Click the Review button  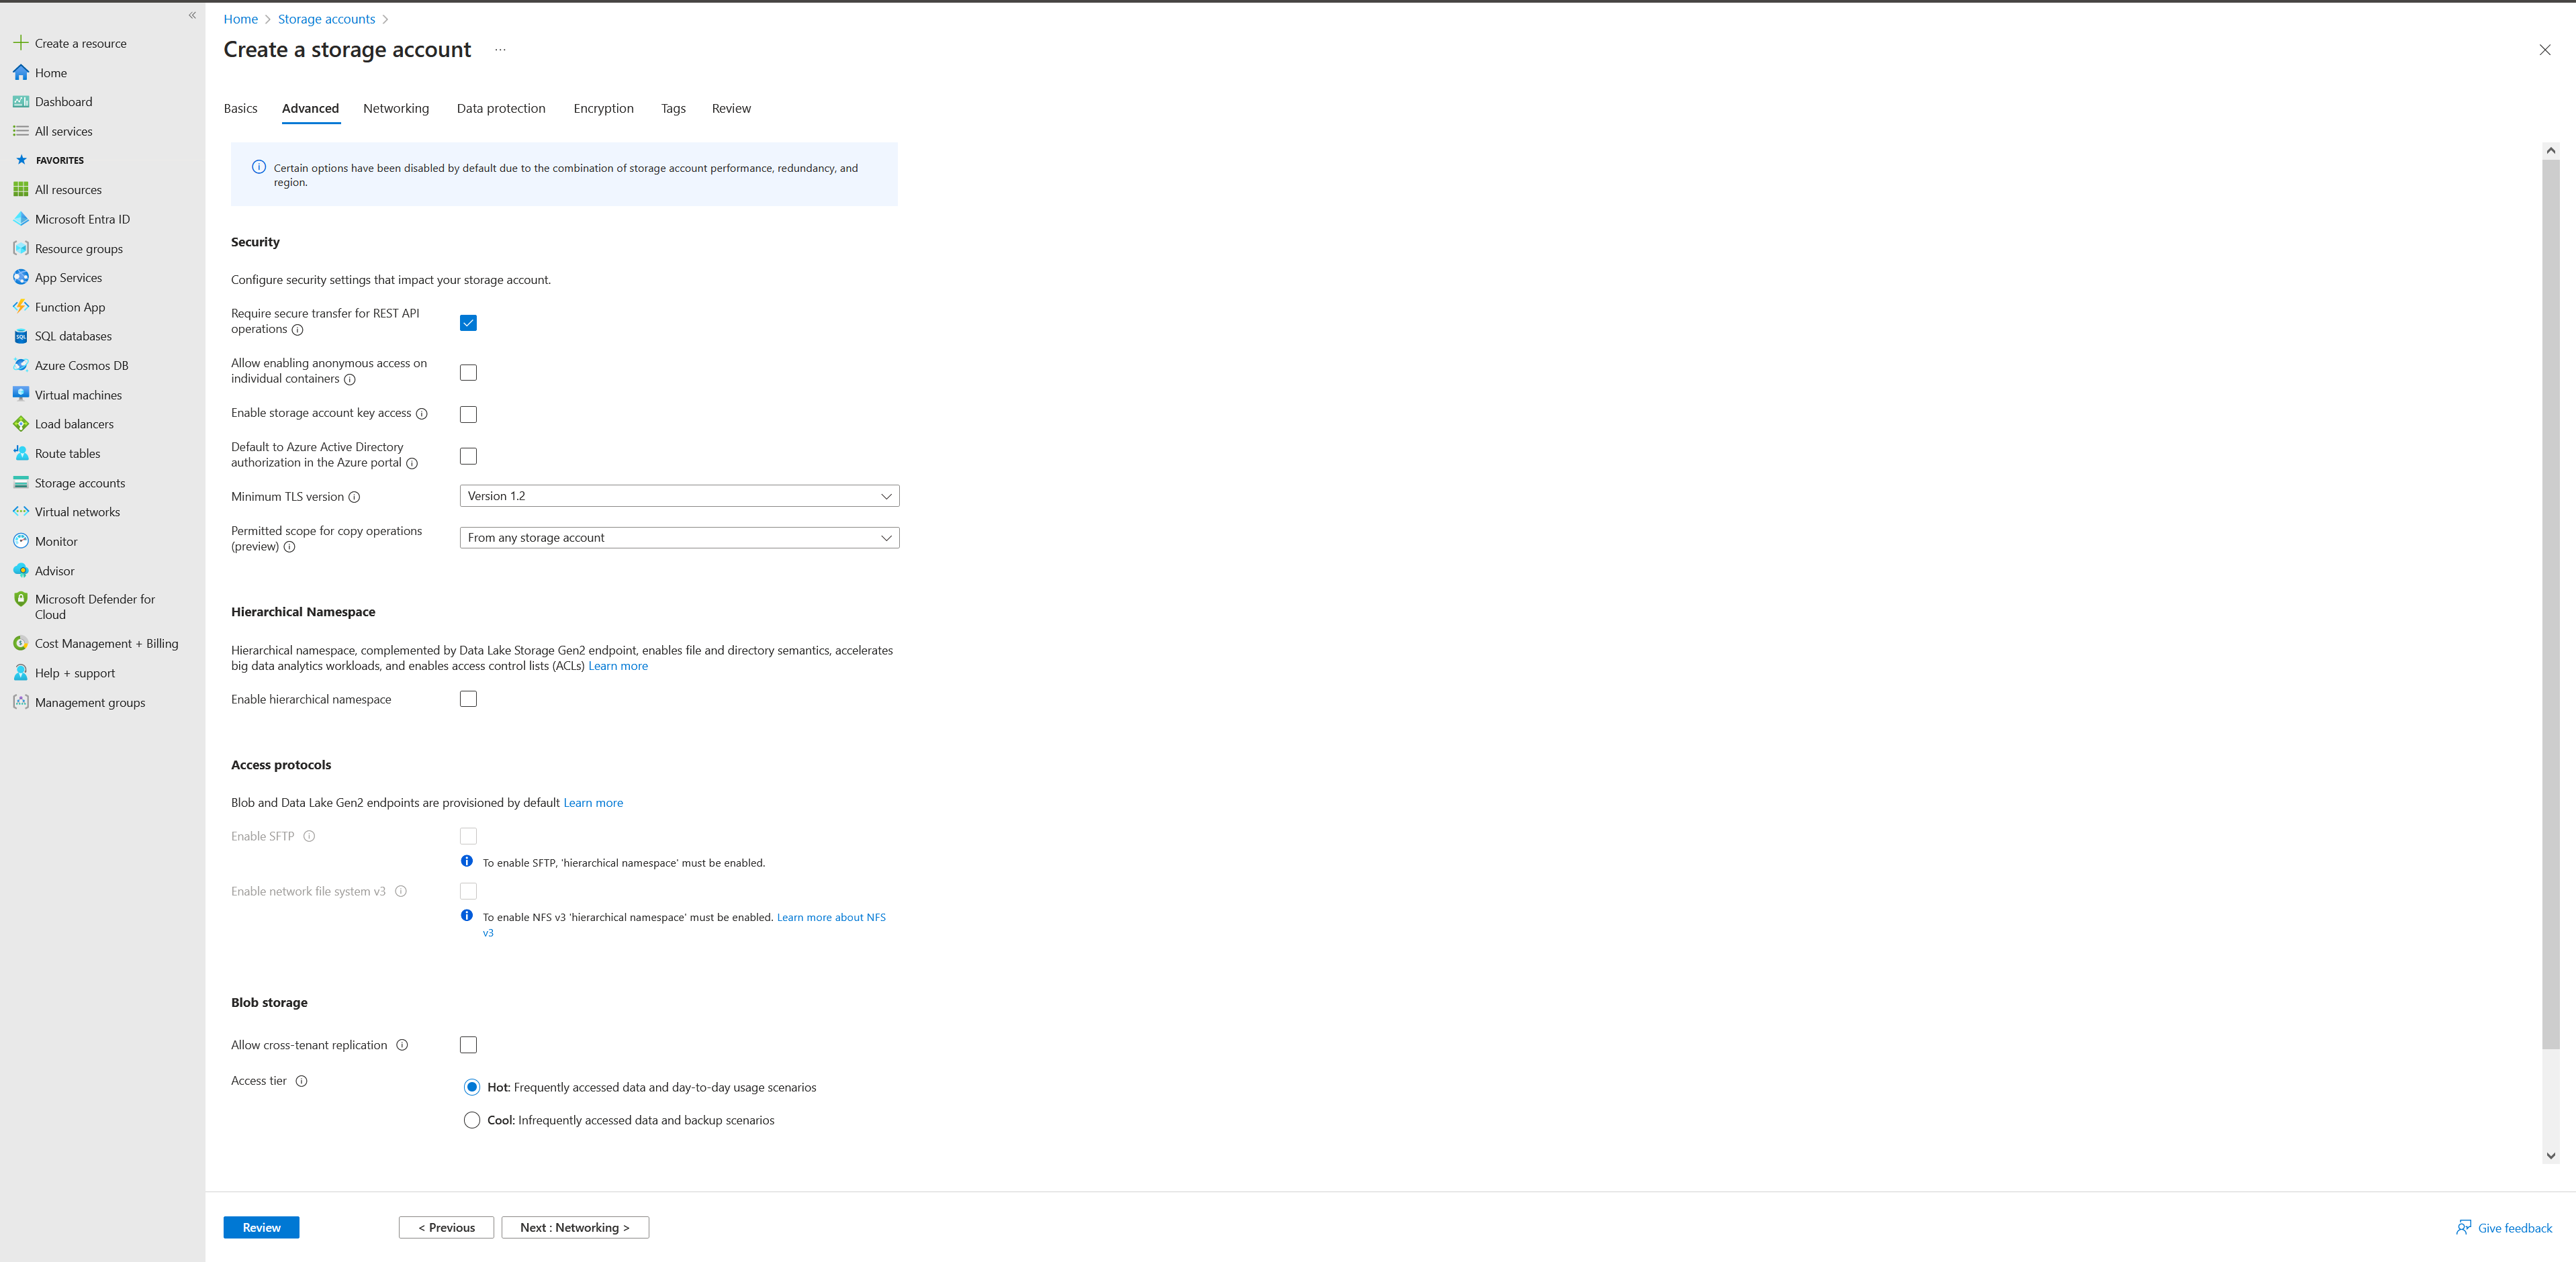click(x=261, y=1226)
